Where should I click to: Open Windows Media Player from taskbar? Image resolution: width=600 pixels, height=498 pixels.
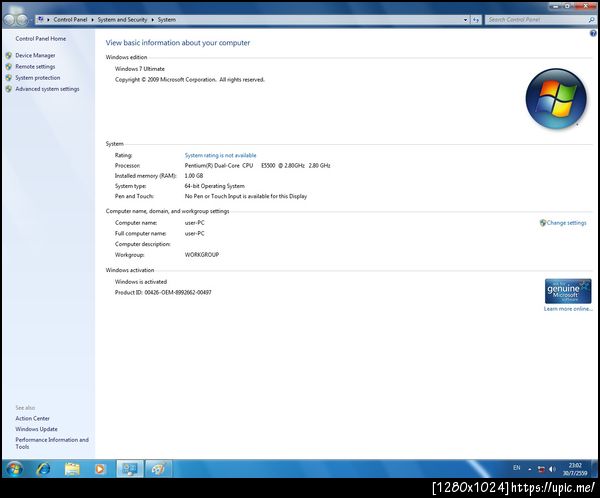pyautogui.click(x=100, y=469)
